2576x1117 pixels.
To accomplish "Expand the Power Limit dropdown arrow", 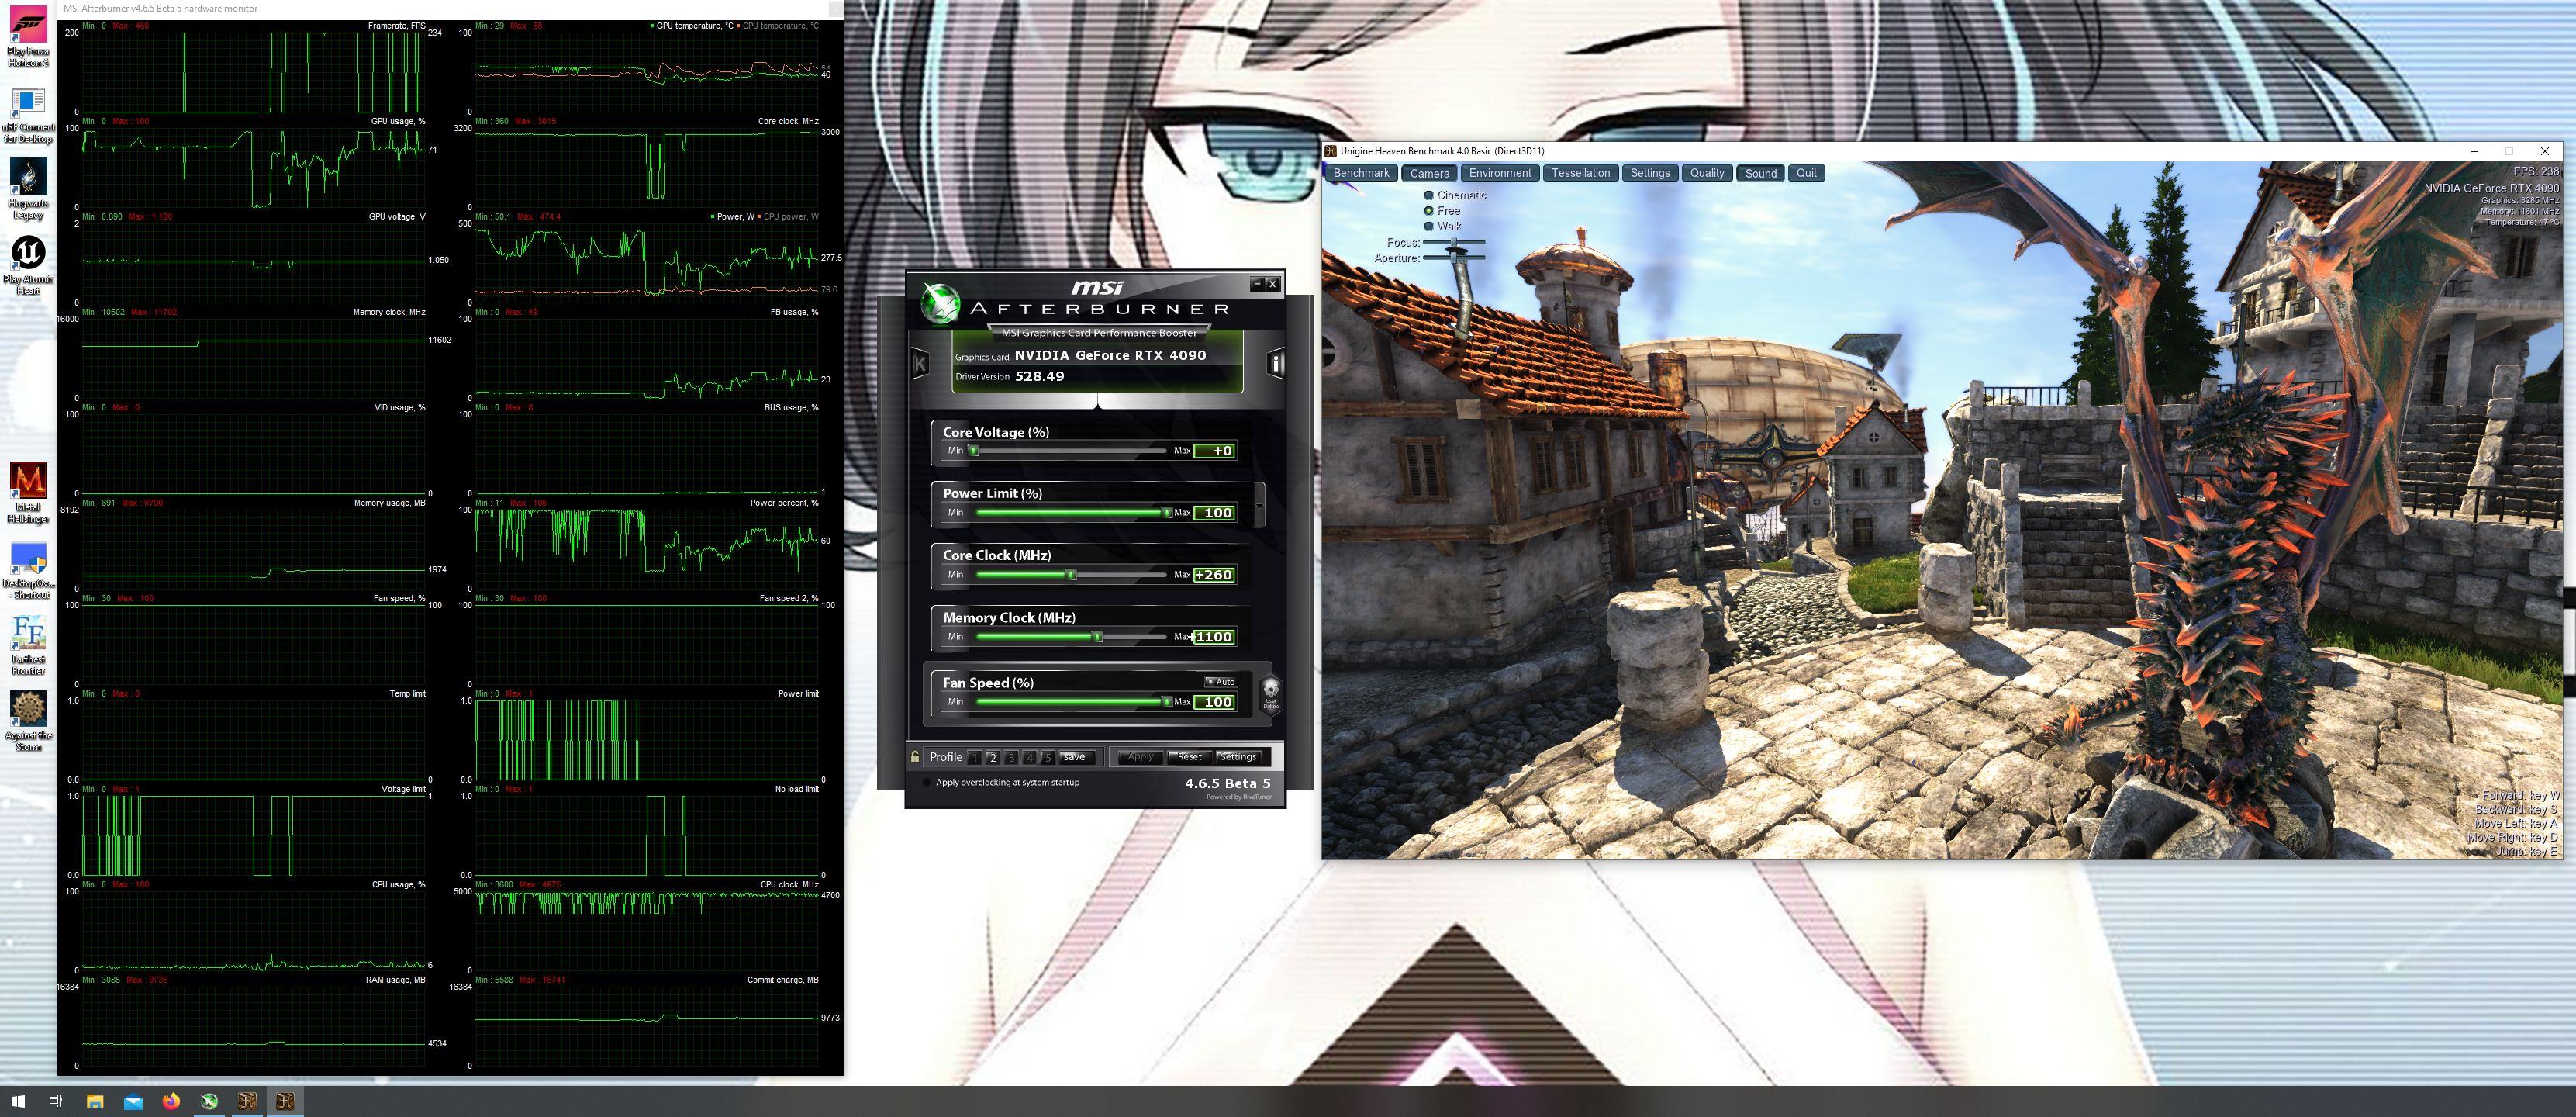I will 1259,505.
